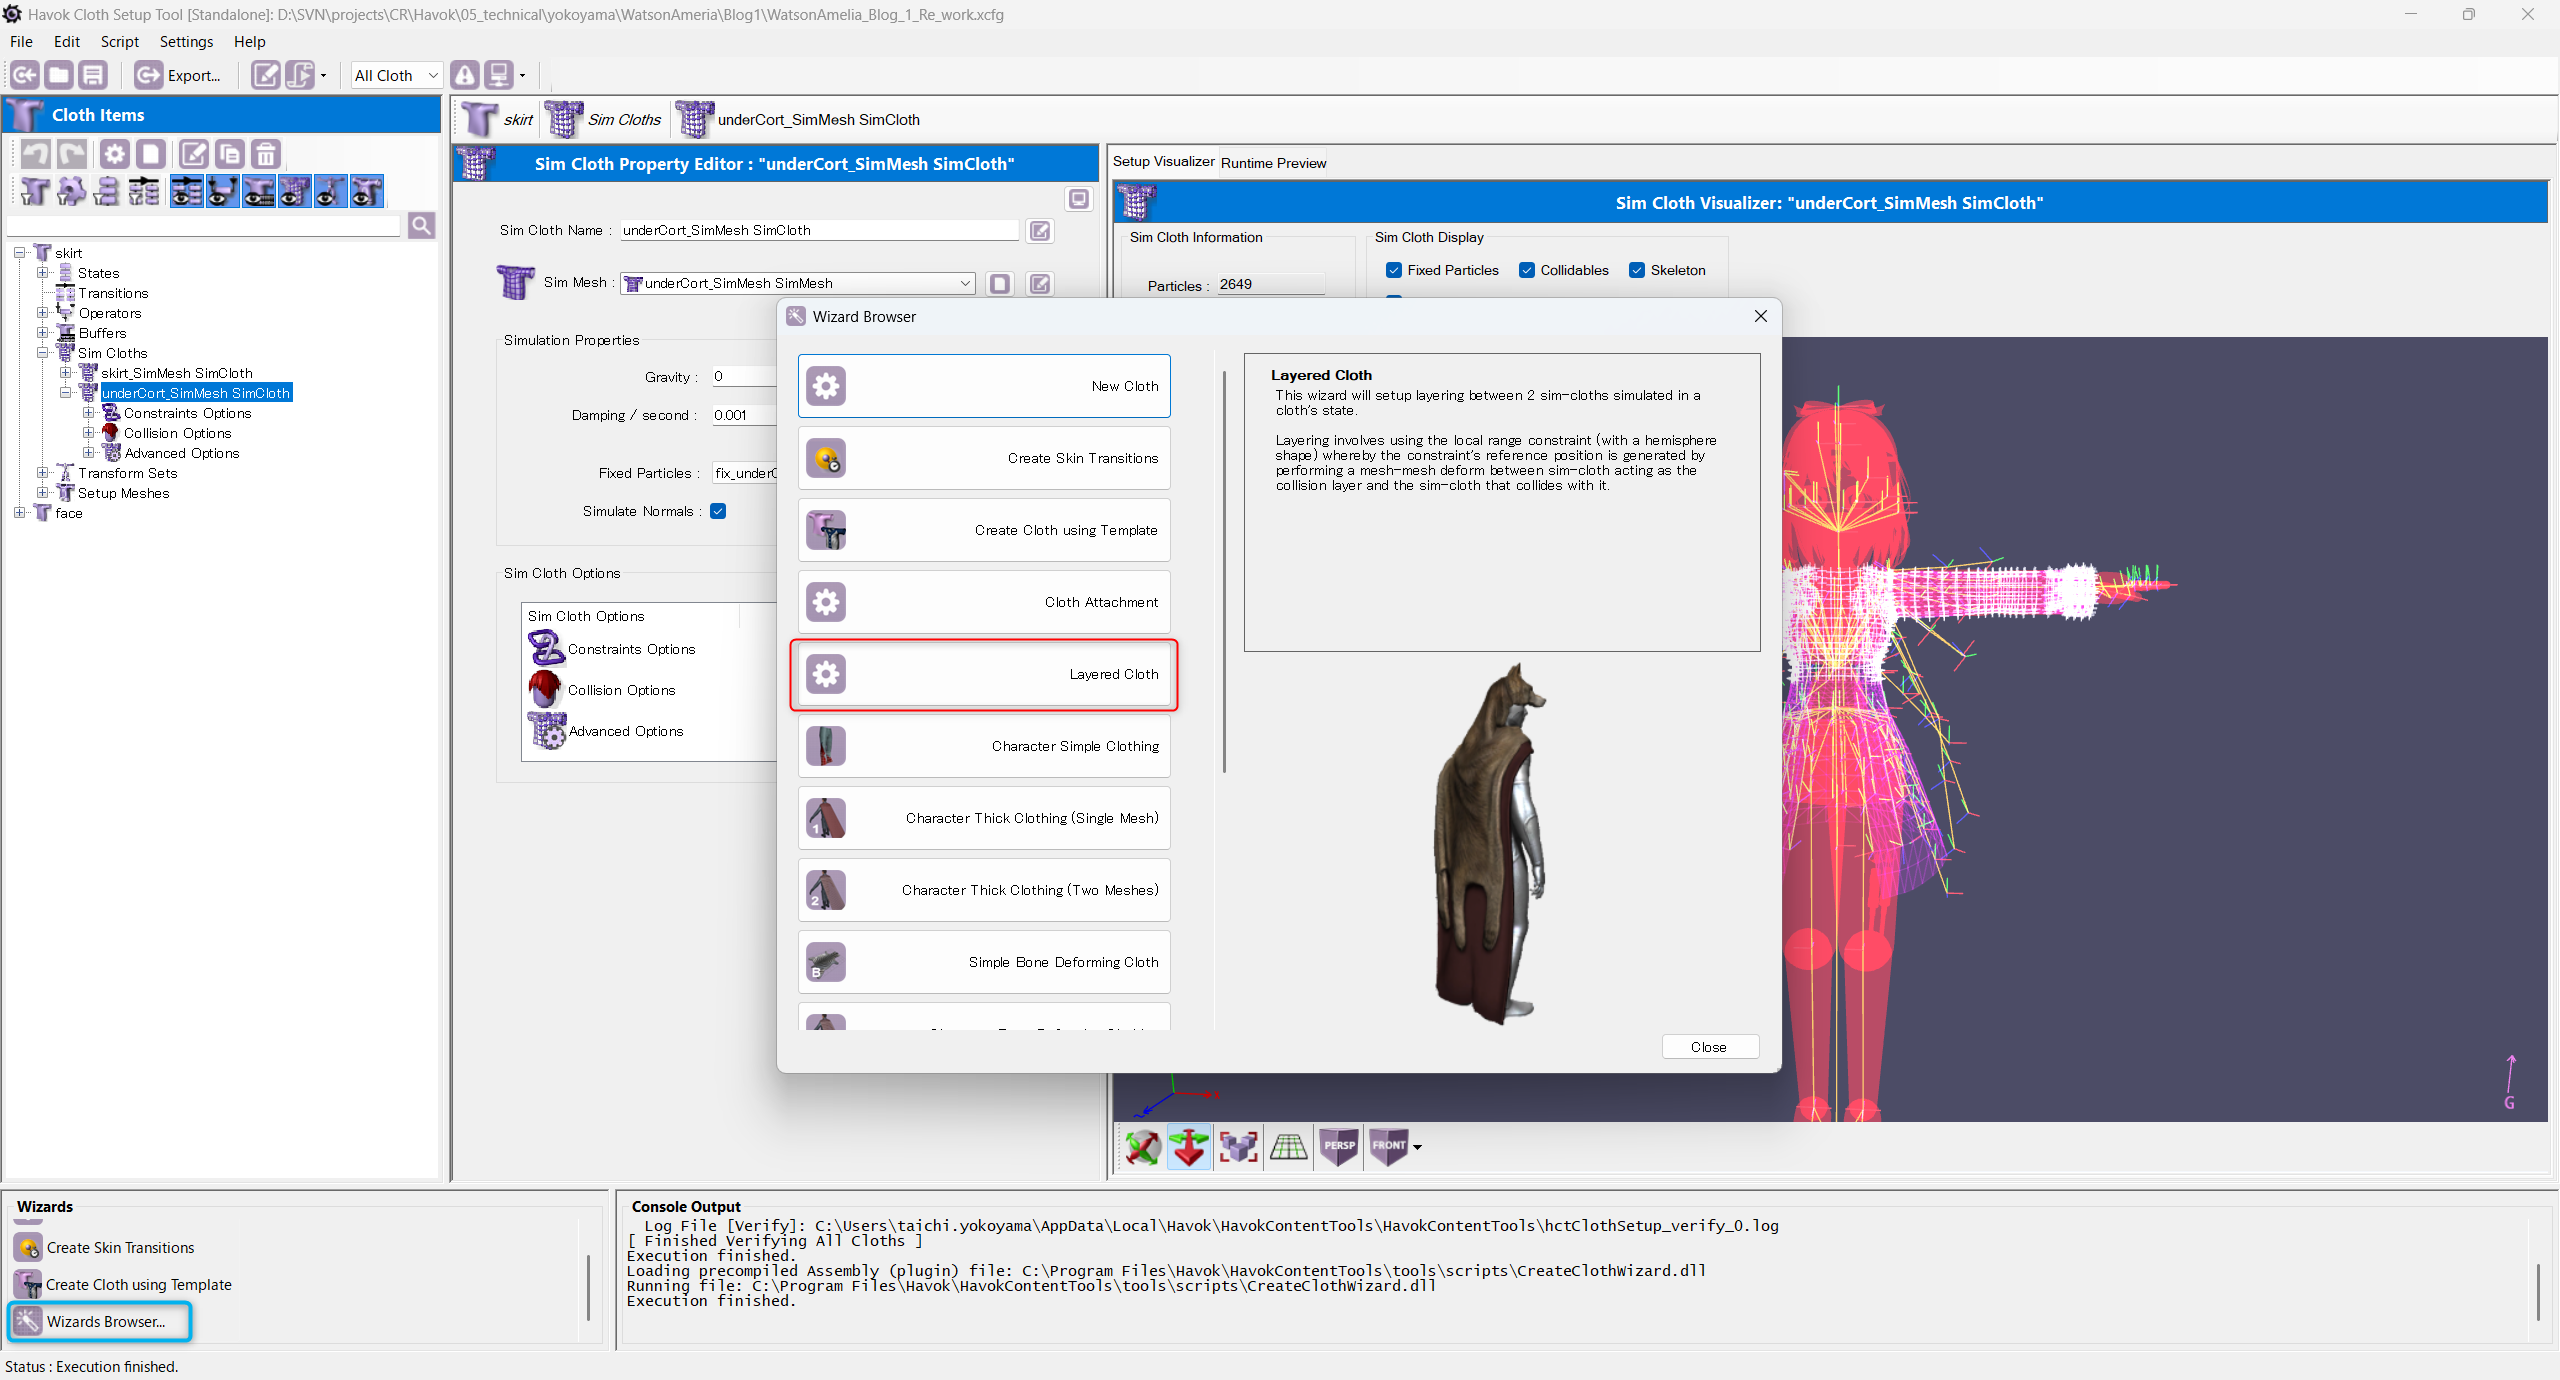This screenshot has width=2560, height=1380.
Task: Collapse the Sim Cloths tree node
Action: tap(43, 353)
